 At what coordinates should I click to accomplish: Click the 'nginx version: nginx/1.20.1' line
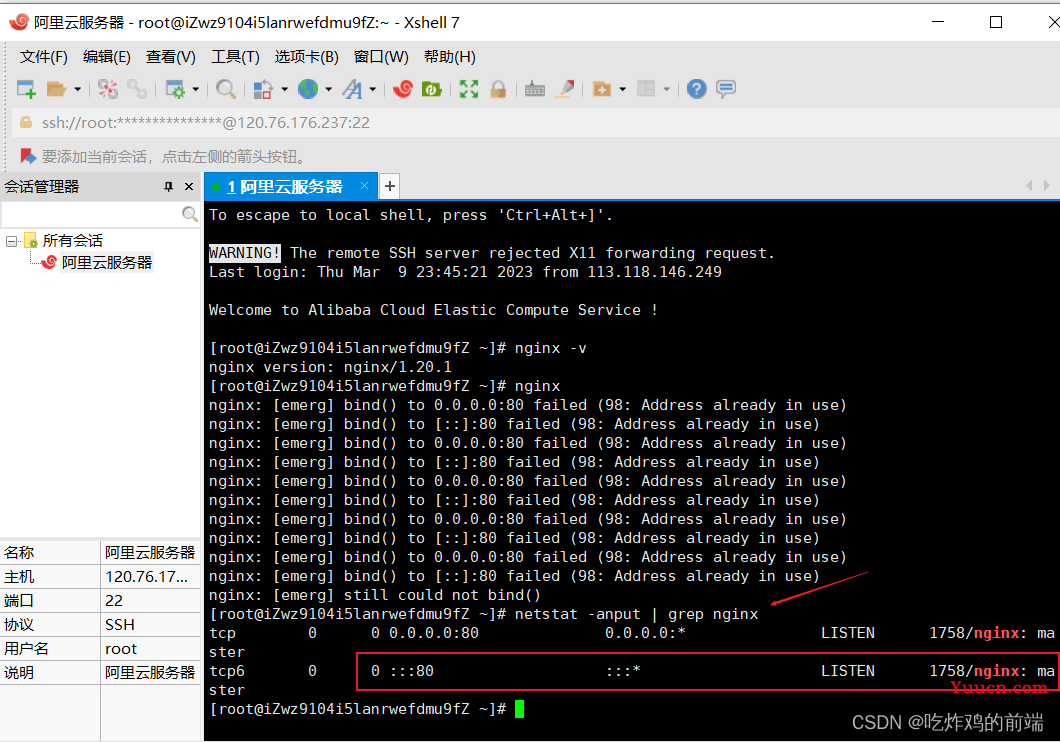(330, 367)
